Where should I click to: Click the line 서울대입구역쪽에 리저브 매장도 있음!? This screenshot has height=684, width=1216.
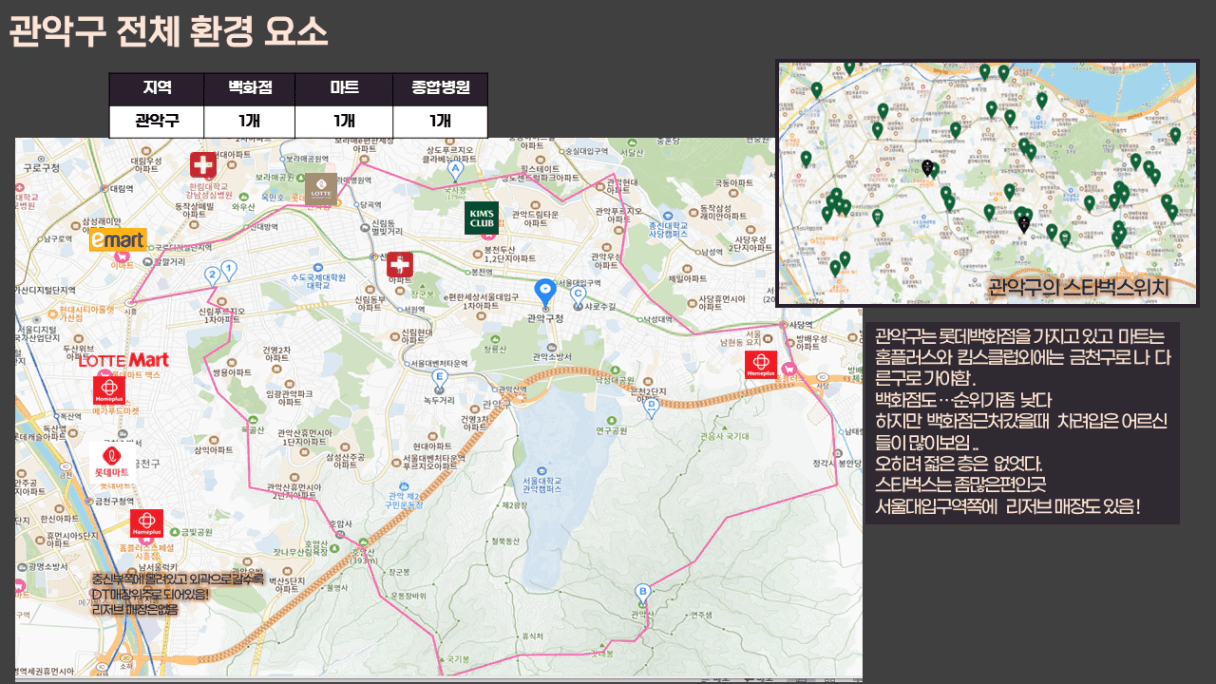click(x=1007, y=507)
